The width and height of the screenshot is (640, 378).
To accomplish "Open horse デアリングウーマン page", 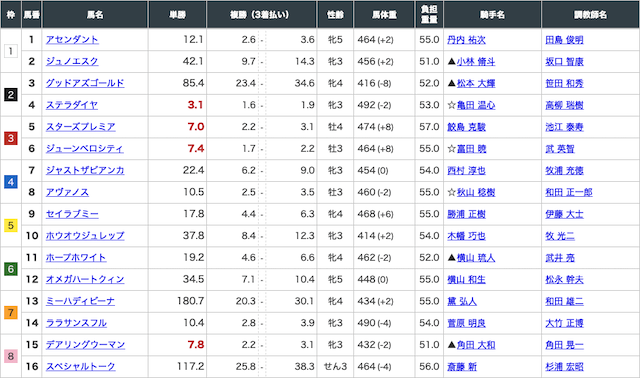I will pyautogui.click(x=85, y=345).
